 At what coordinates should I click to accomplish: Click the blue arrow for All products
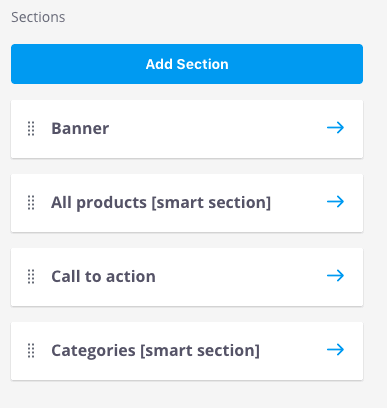click(335, 201)
